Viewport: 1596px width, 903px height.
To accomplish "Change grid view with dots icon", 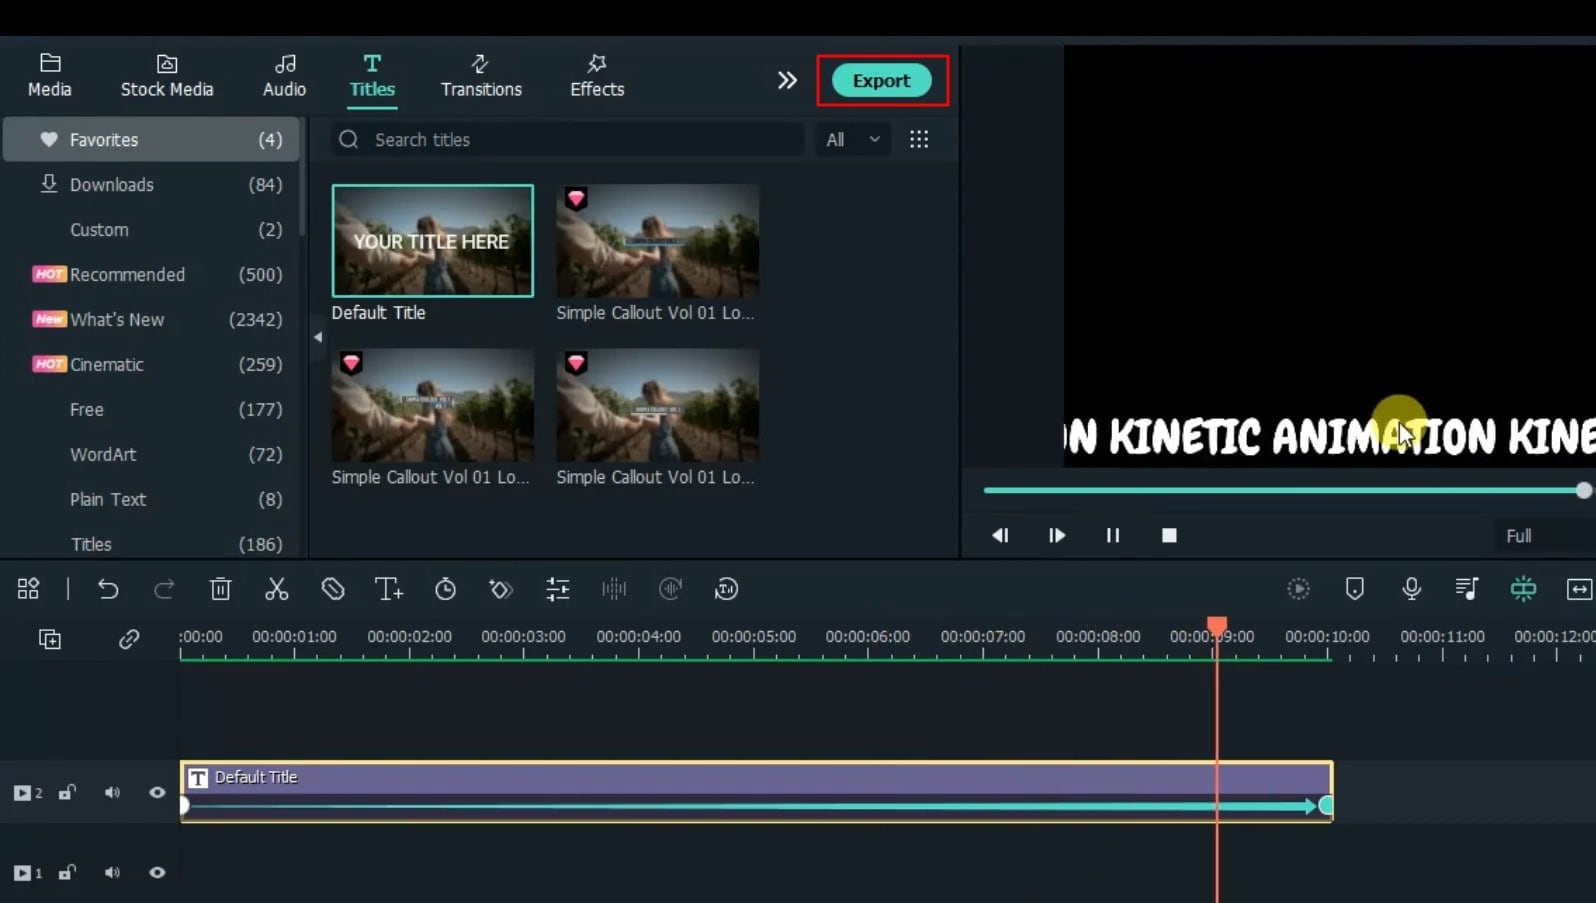I will (x=919, y=139).
